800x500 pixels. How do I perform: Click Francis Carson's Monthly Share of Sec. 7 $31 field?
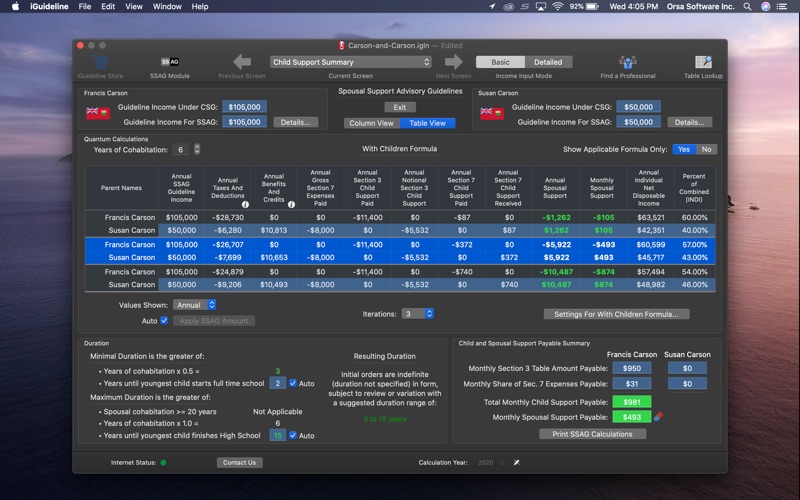tap(632, 383)
